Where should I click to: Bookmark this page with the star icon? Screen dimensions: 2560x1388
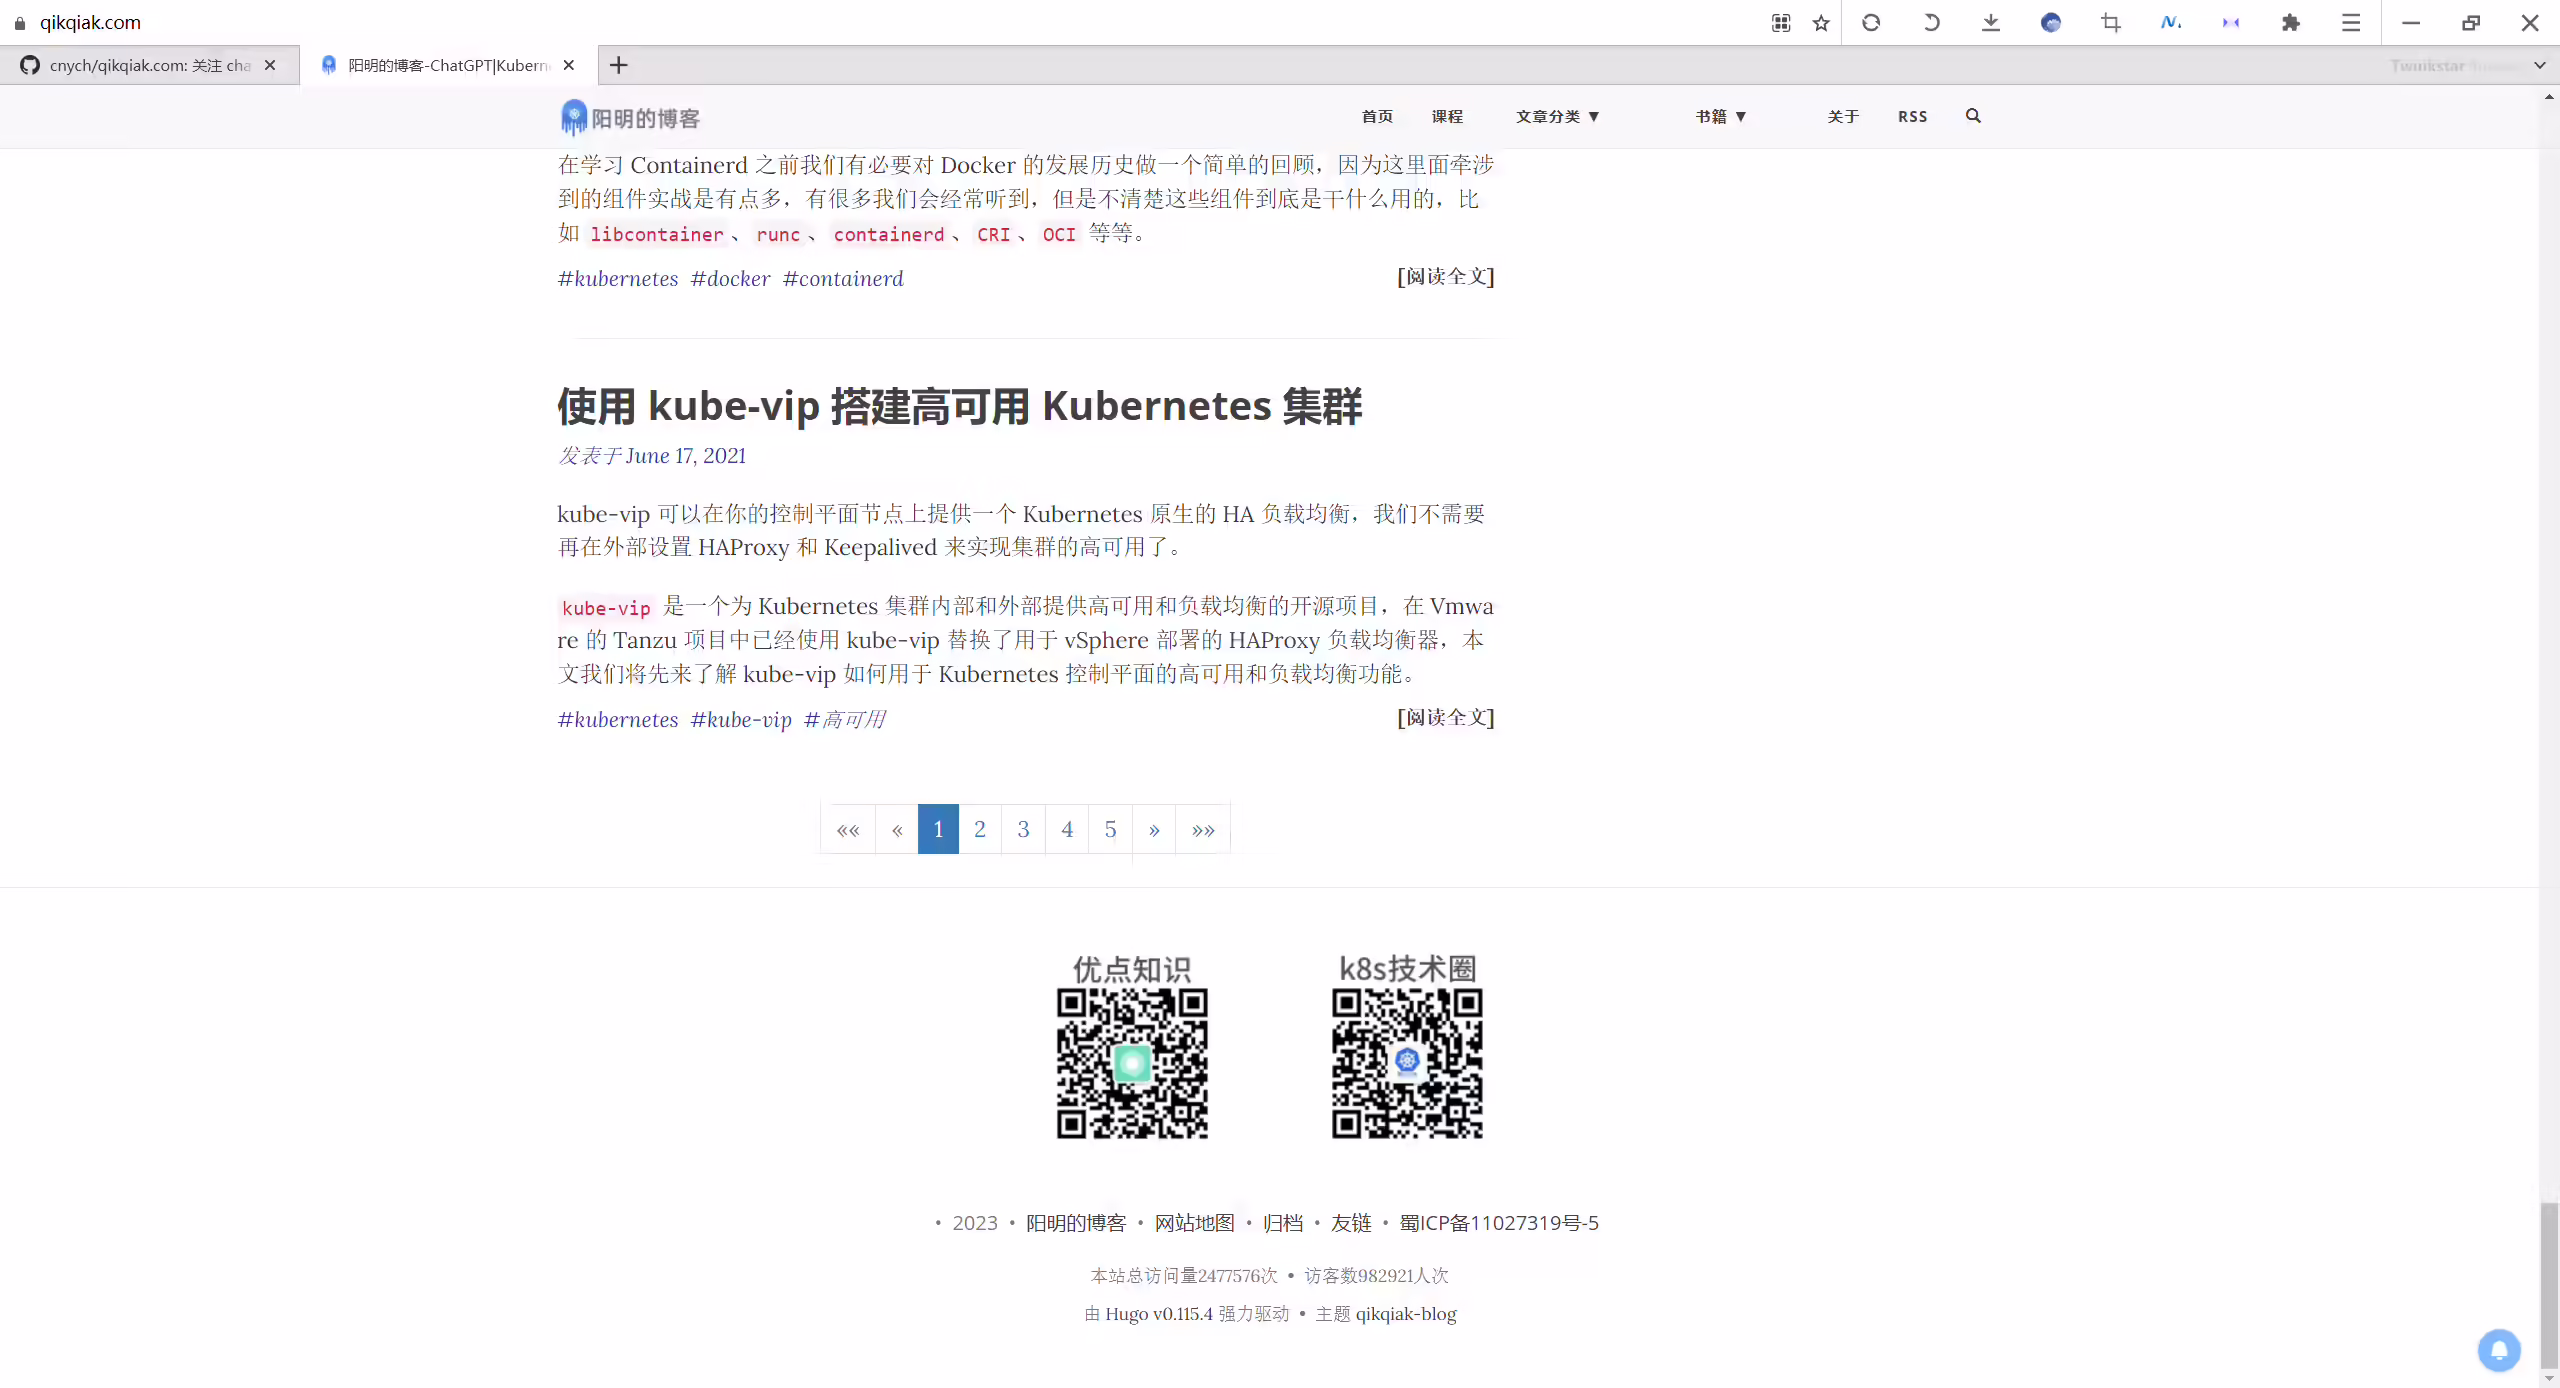pos(1821,23)
